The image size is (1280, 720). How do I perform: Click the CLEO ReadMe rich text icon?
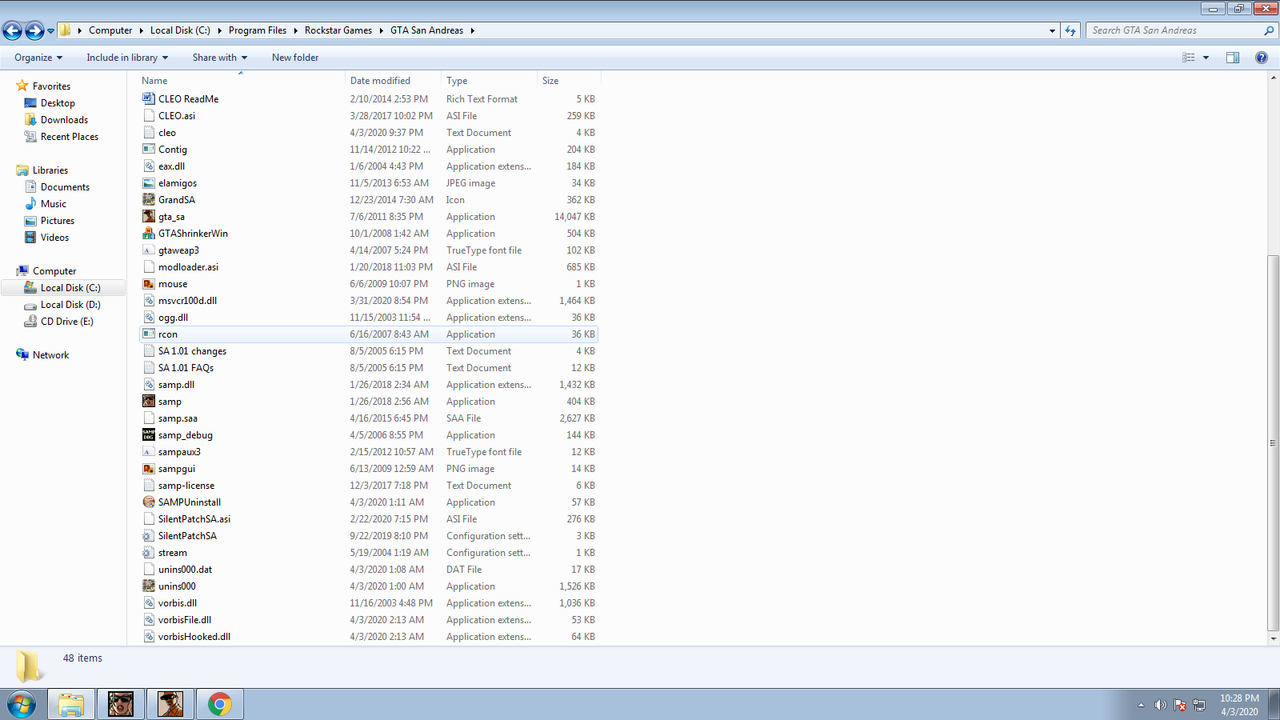click(149, 99)
